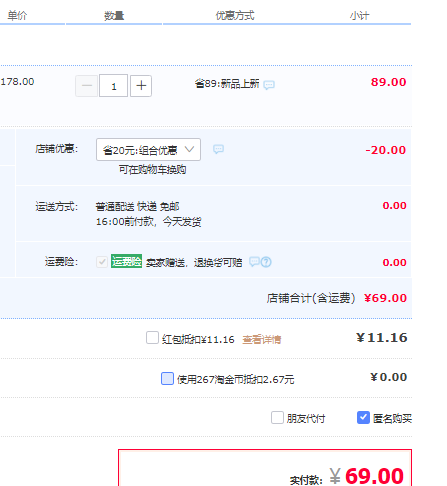
Task: Uncheck the 匿名购买 checkbox
Action: [363, 417]
